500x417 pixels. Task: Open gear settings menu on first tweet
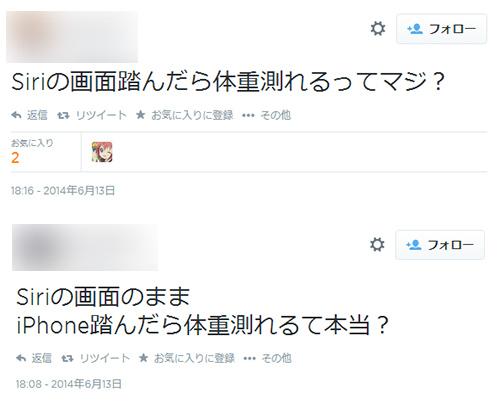point(378,29)
